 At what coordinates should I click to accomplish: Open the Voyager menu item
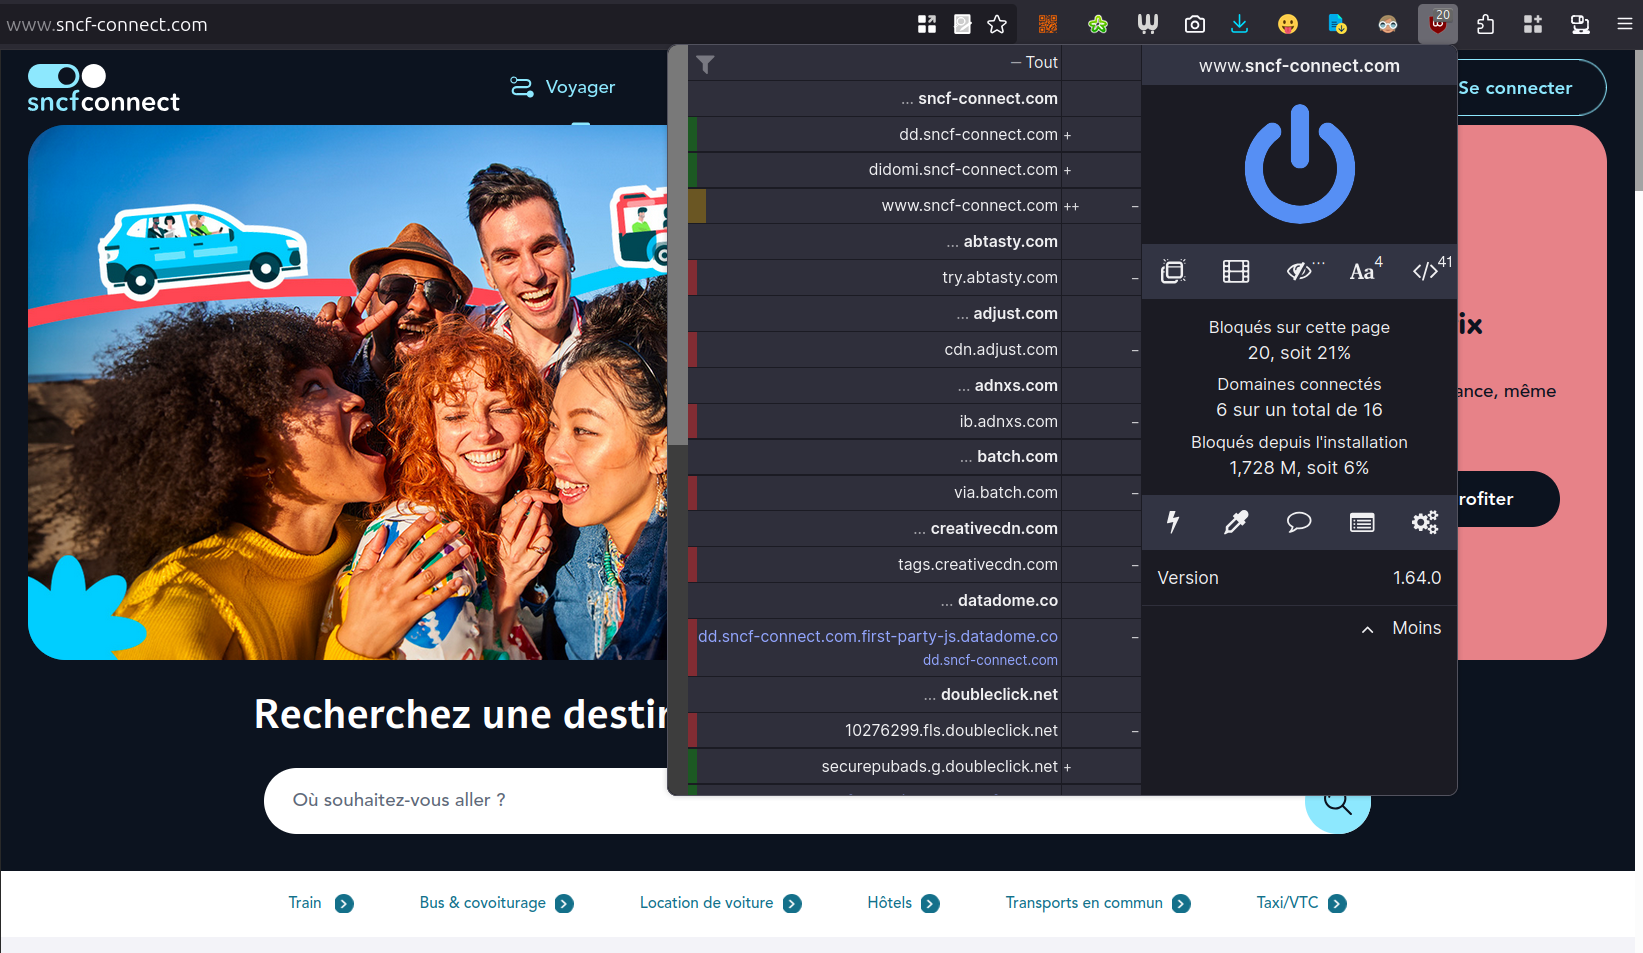563,87
